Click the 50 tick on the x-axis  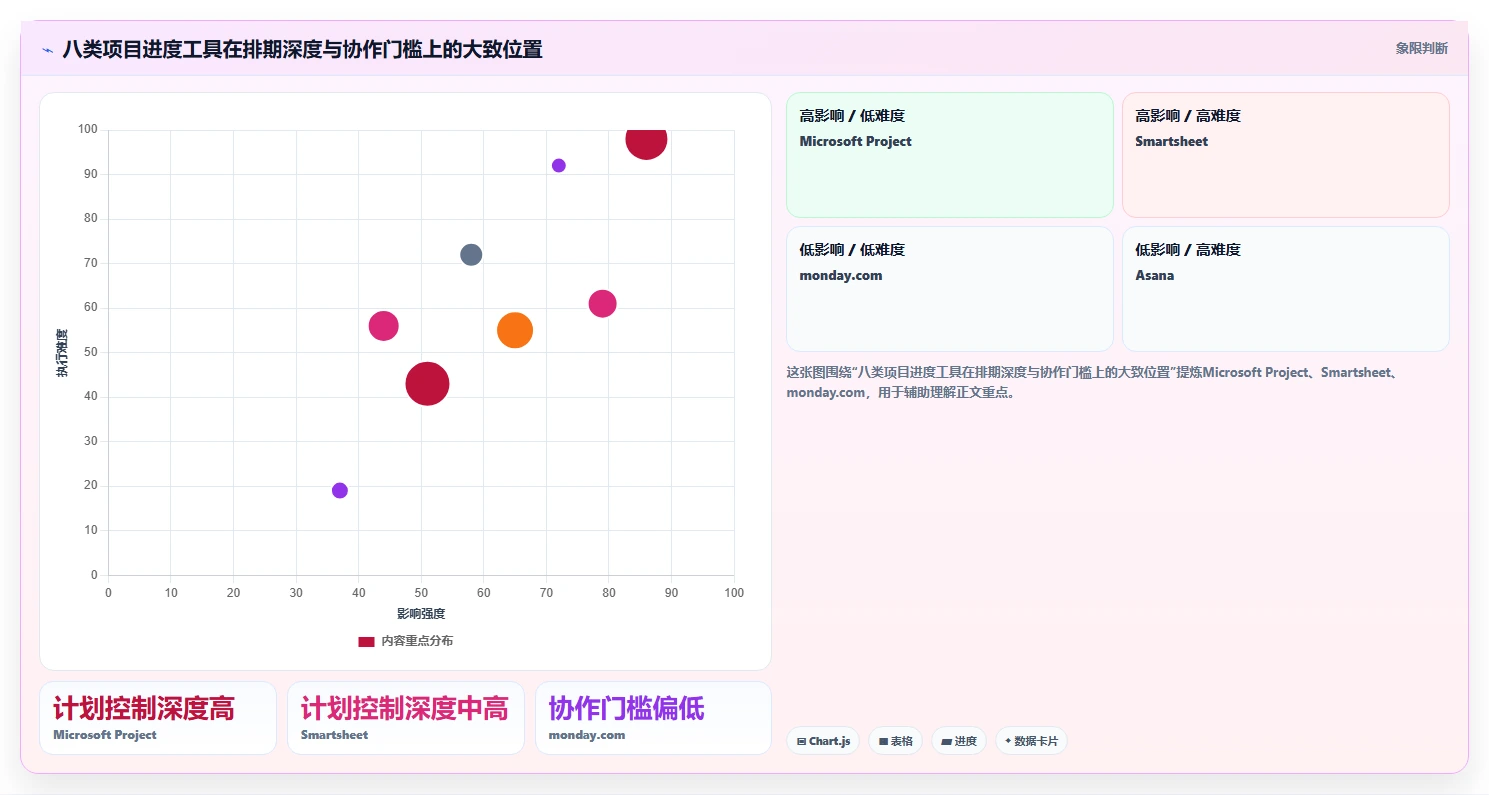(421, 593)
